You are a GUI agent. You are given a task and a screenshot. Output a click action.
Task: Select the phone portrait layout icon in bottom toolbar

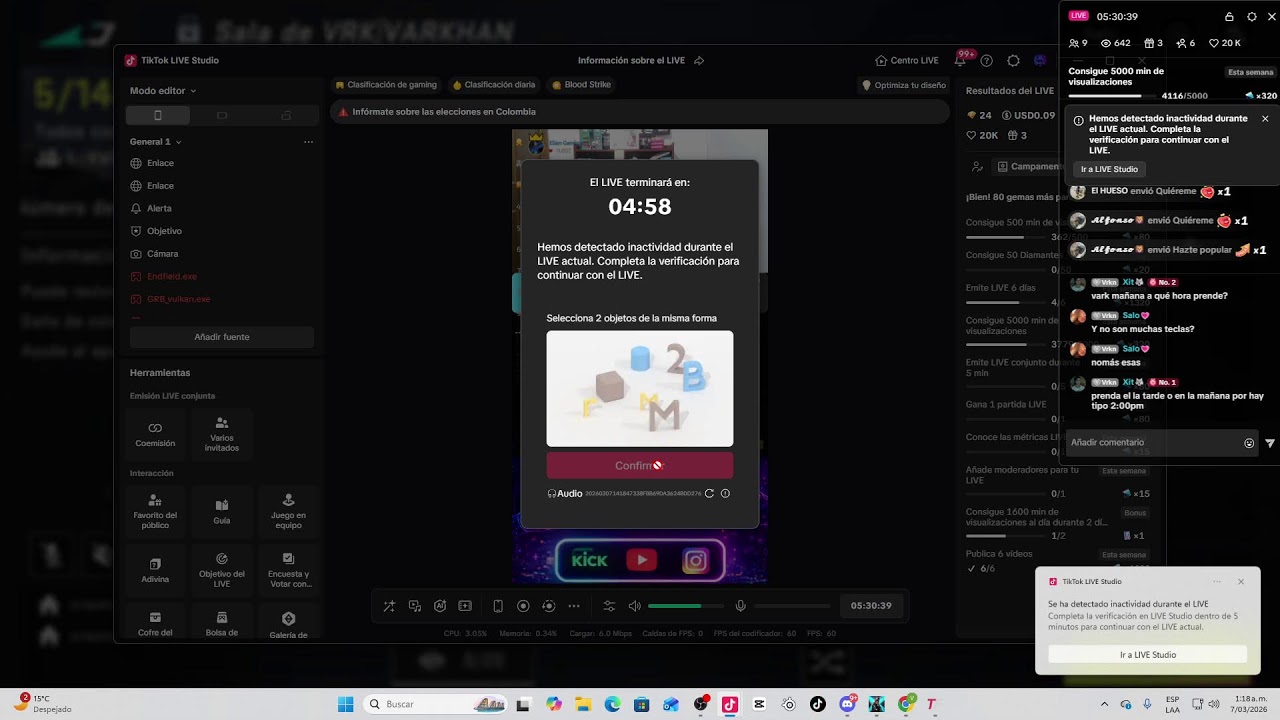coord(498,606)
